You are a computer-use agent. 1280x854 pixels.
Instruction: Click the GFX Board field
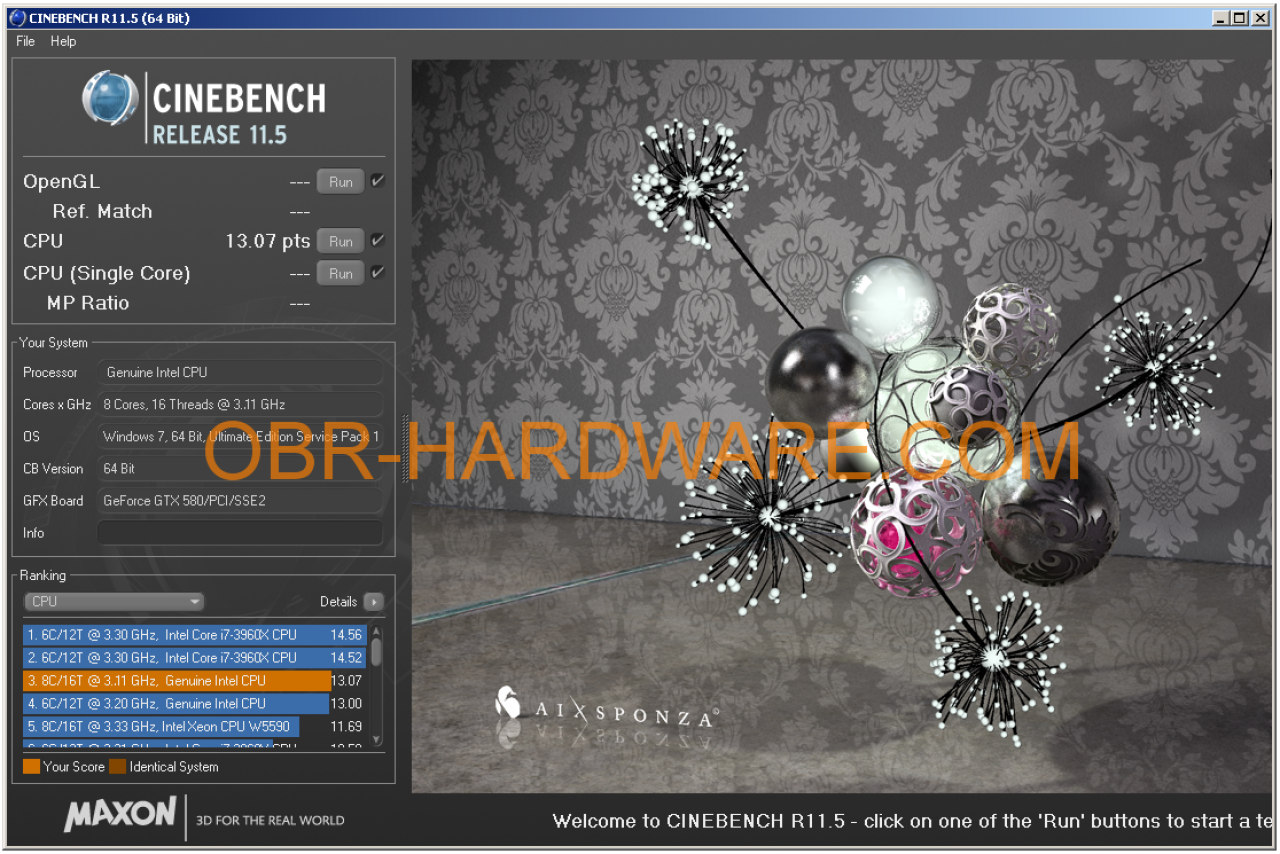[x=240, y=500]
